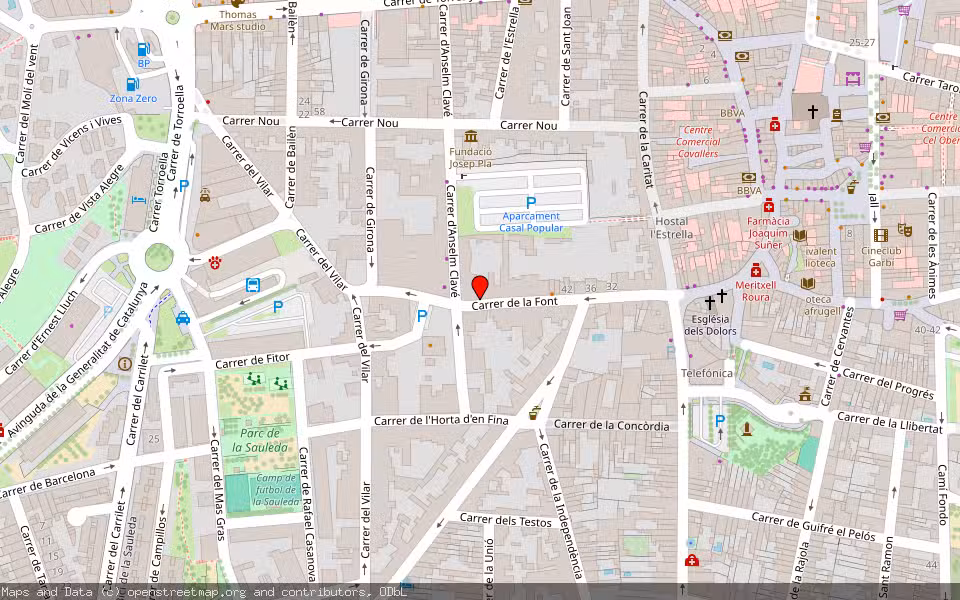
Task: Click the 'Carrer de les Ànimes' label
Action: pos(932,246)
